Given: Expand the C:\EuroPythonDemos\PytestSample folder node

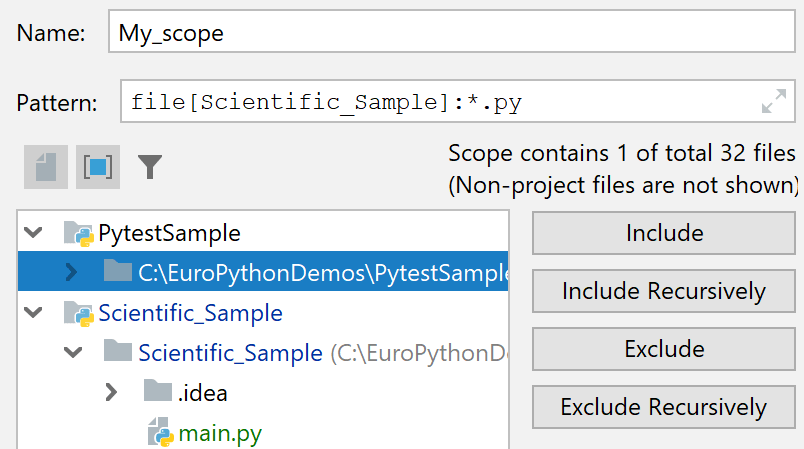Looking at the screenshot, I should (x=71, y=271).
